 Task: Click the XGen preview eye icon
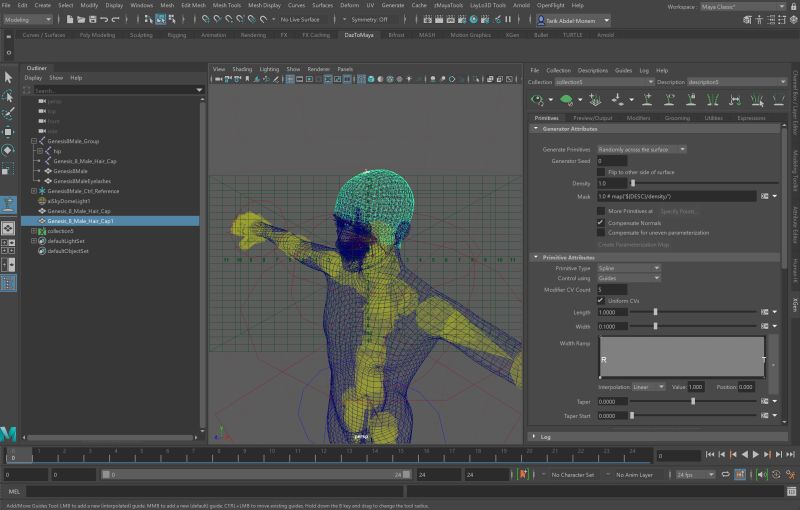click(x=537, y=99)
